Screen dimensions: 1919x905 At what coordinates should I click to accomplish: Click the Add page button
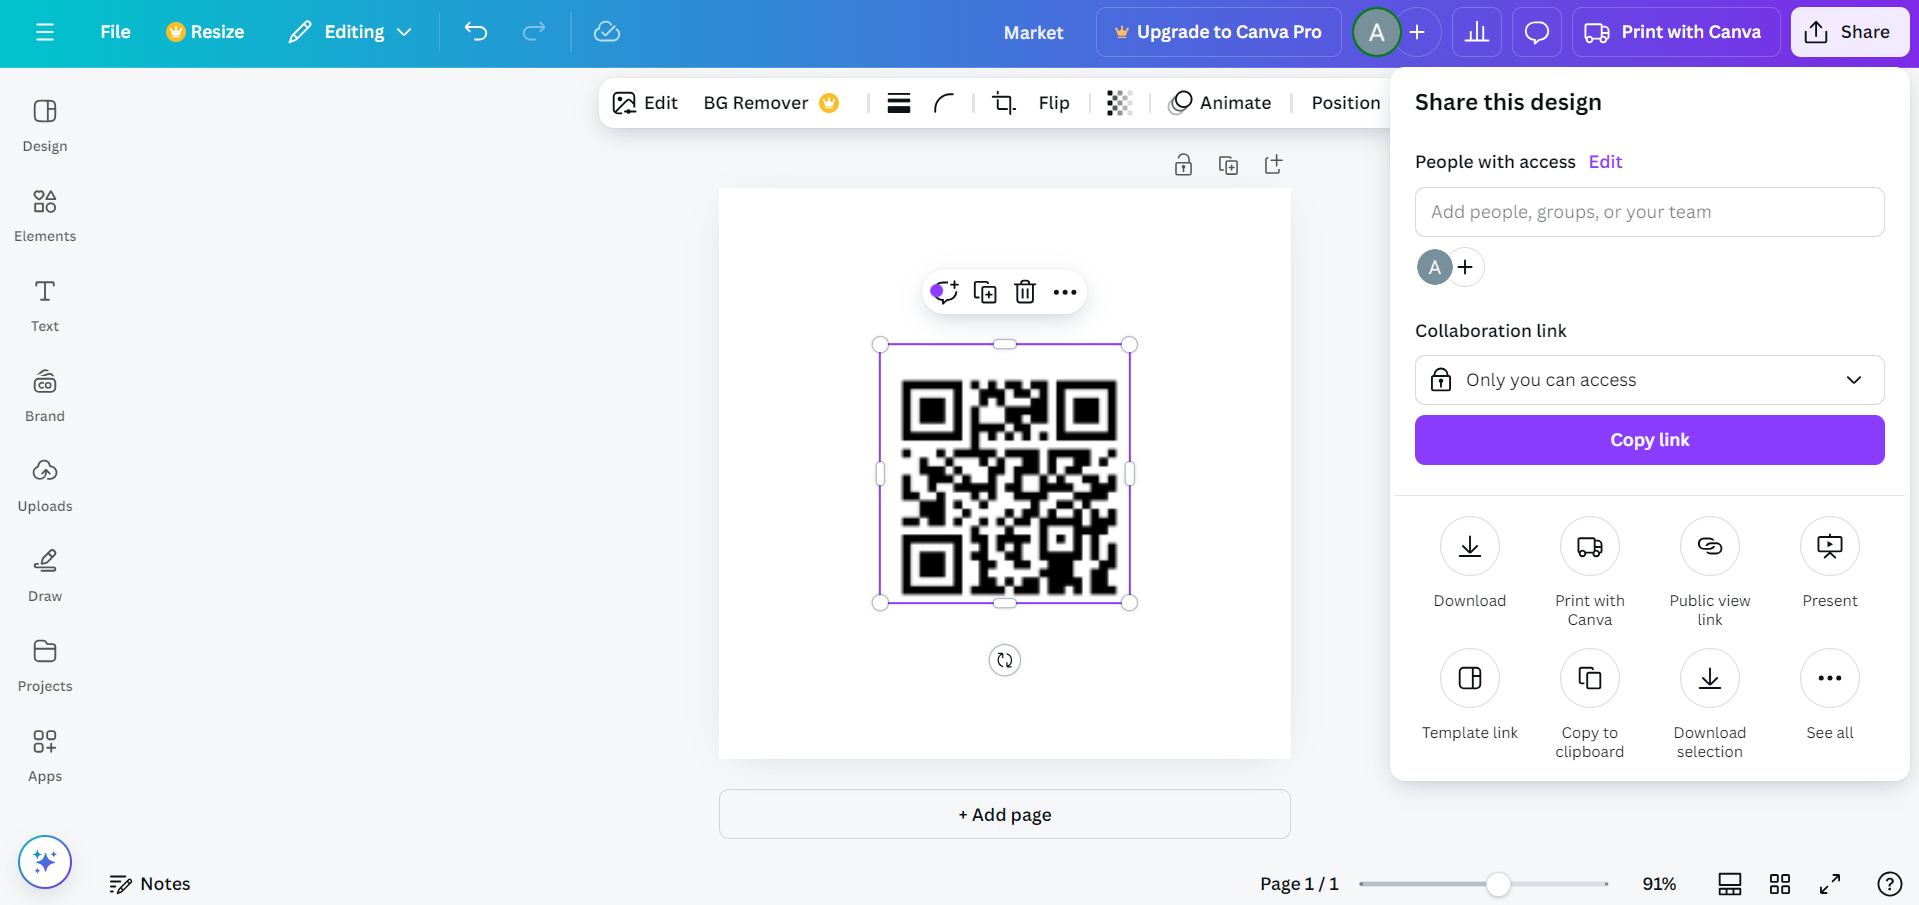[1005, 814]
